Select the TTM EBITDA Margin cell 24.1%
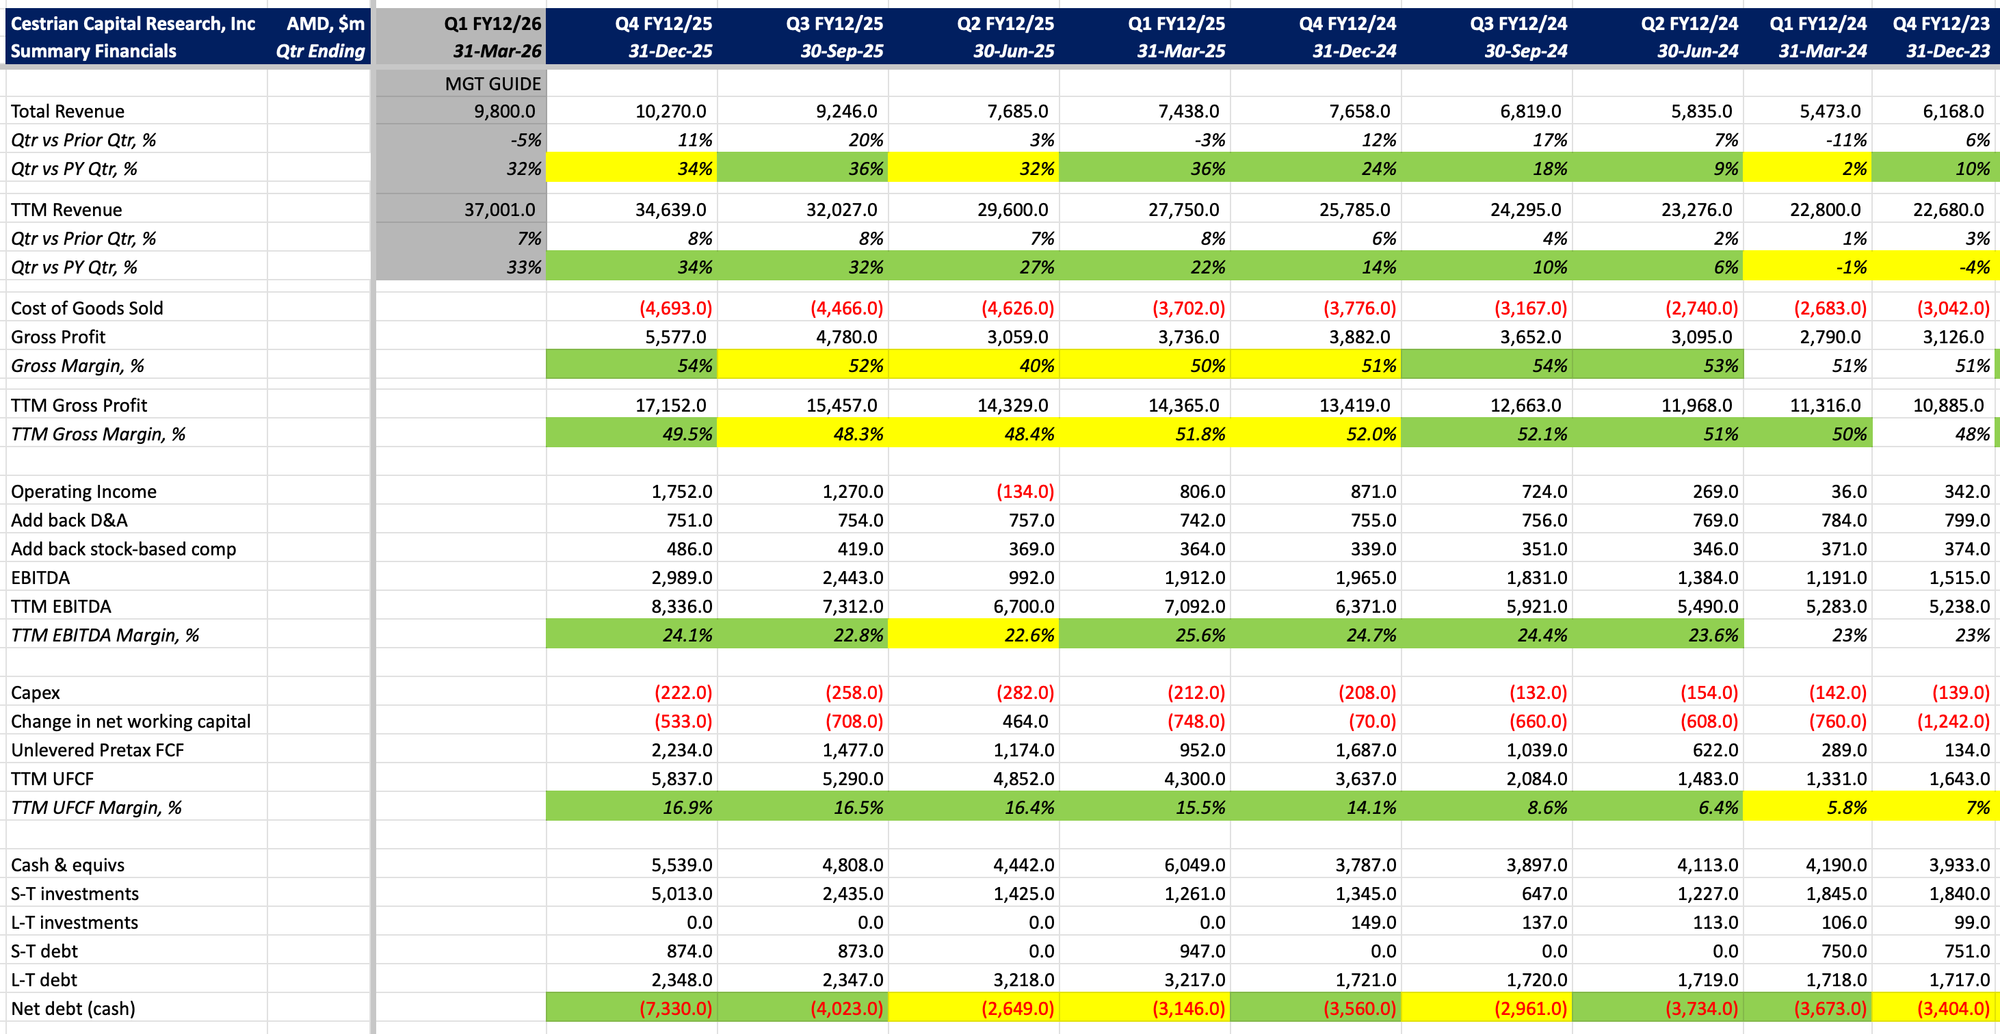Image resolution: width=2000 pixels, height=1034 pixels. [x=632, y=635]
